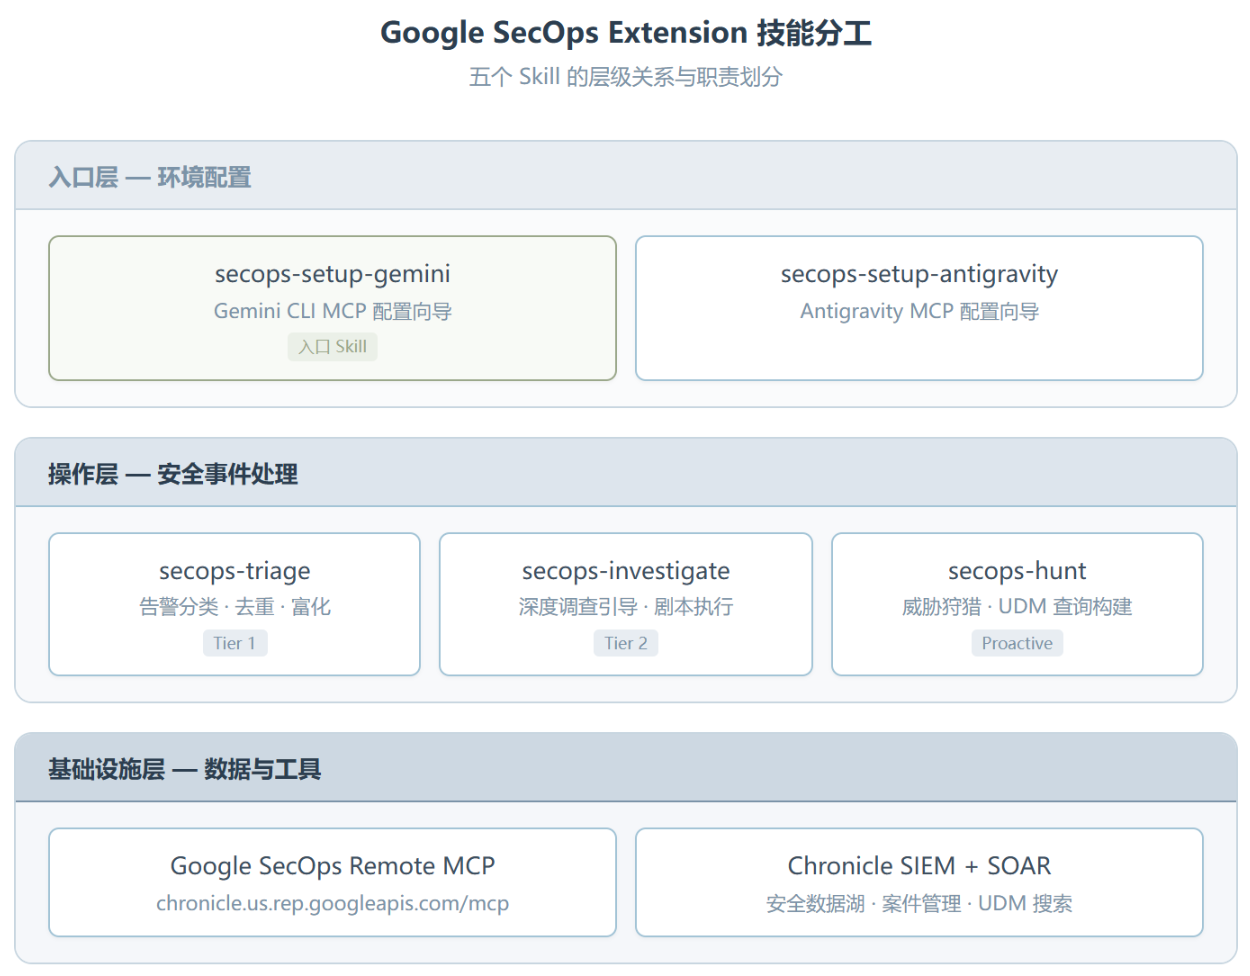Click the chronicle.us.rep.googleapis.com/mcp URL text
This screenshot has width=1250, height=976.
[x=332, y=903]
